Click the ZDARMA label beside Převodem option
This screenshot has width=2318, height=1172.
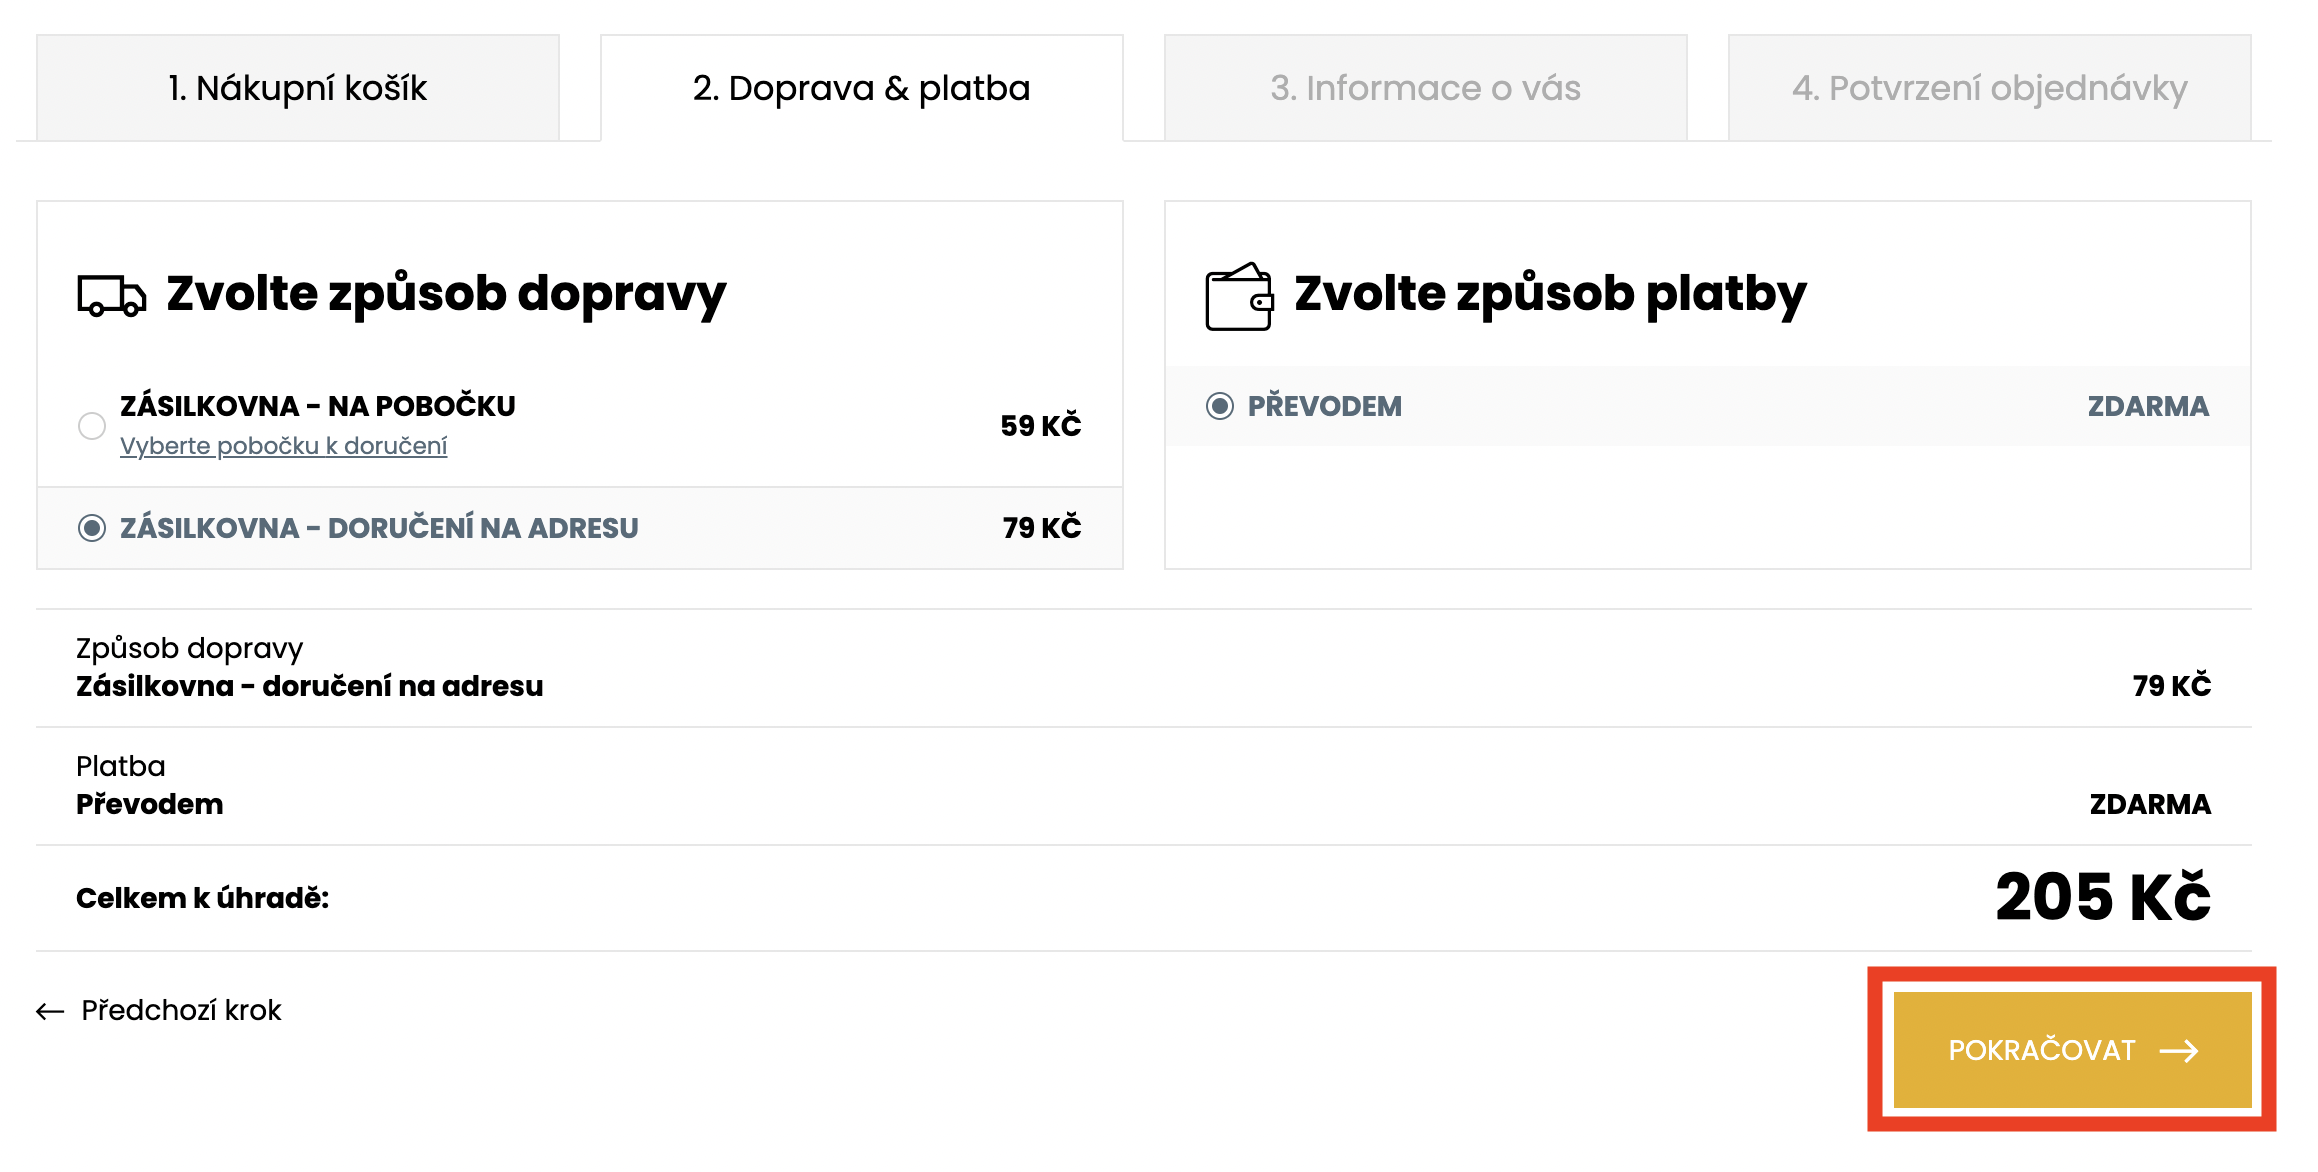[x=2147, y=406]
